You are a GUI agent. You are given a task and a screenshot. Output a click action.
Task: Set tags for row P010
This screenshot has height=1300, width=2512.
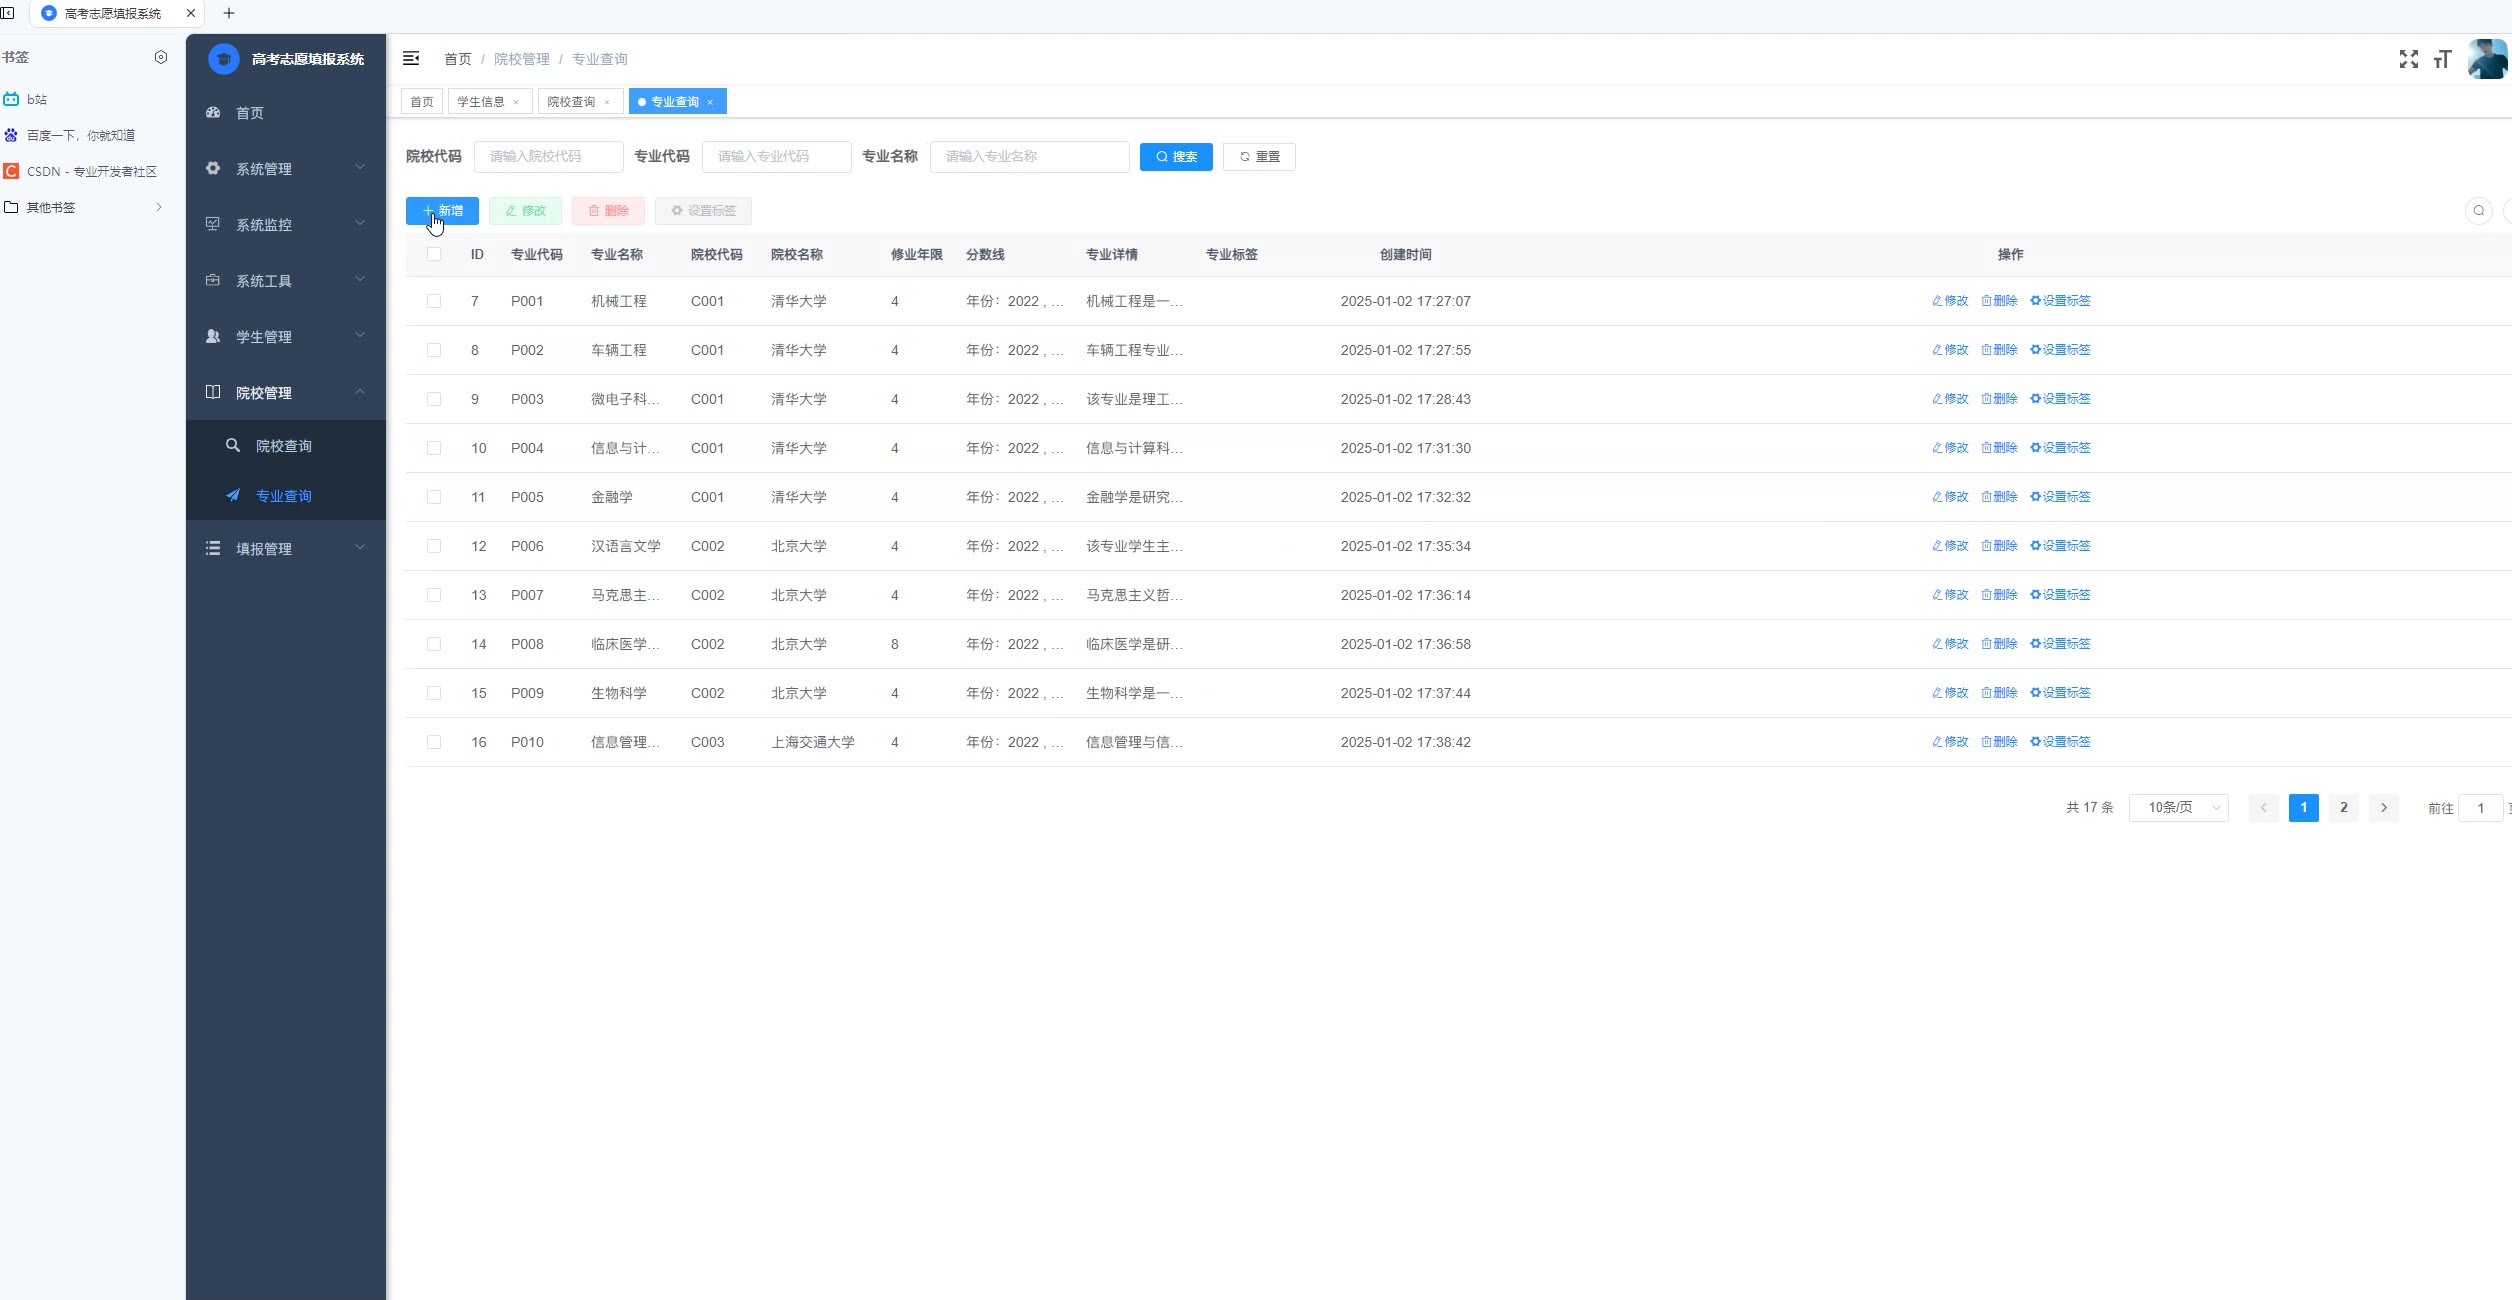click(2060, 742)
